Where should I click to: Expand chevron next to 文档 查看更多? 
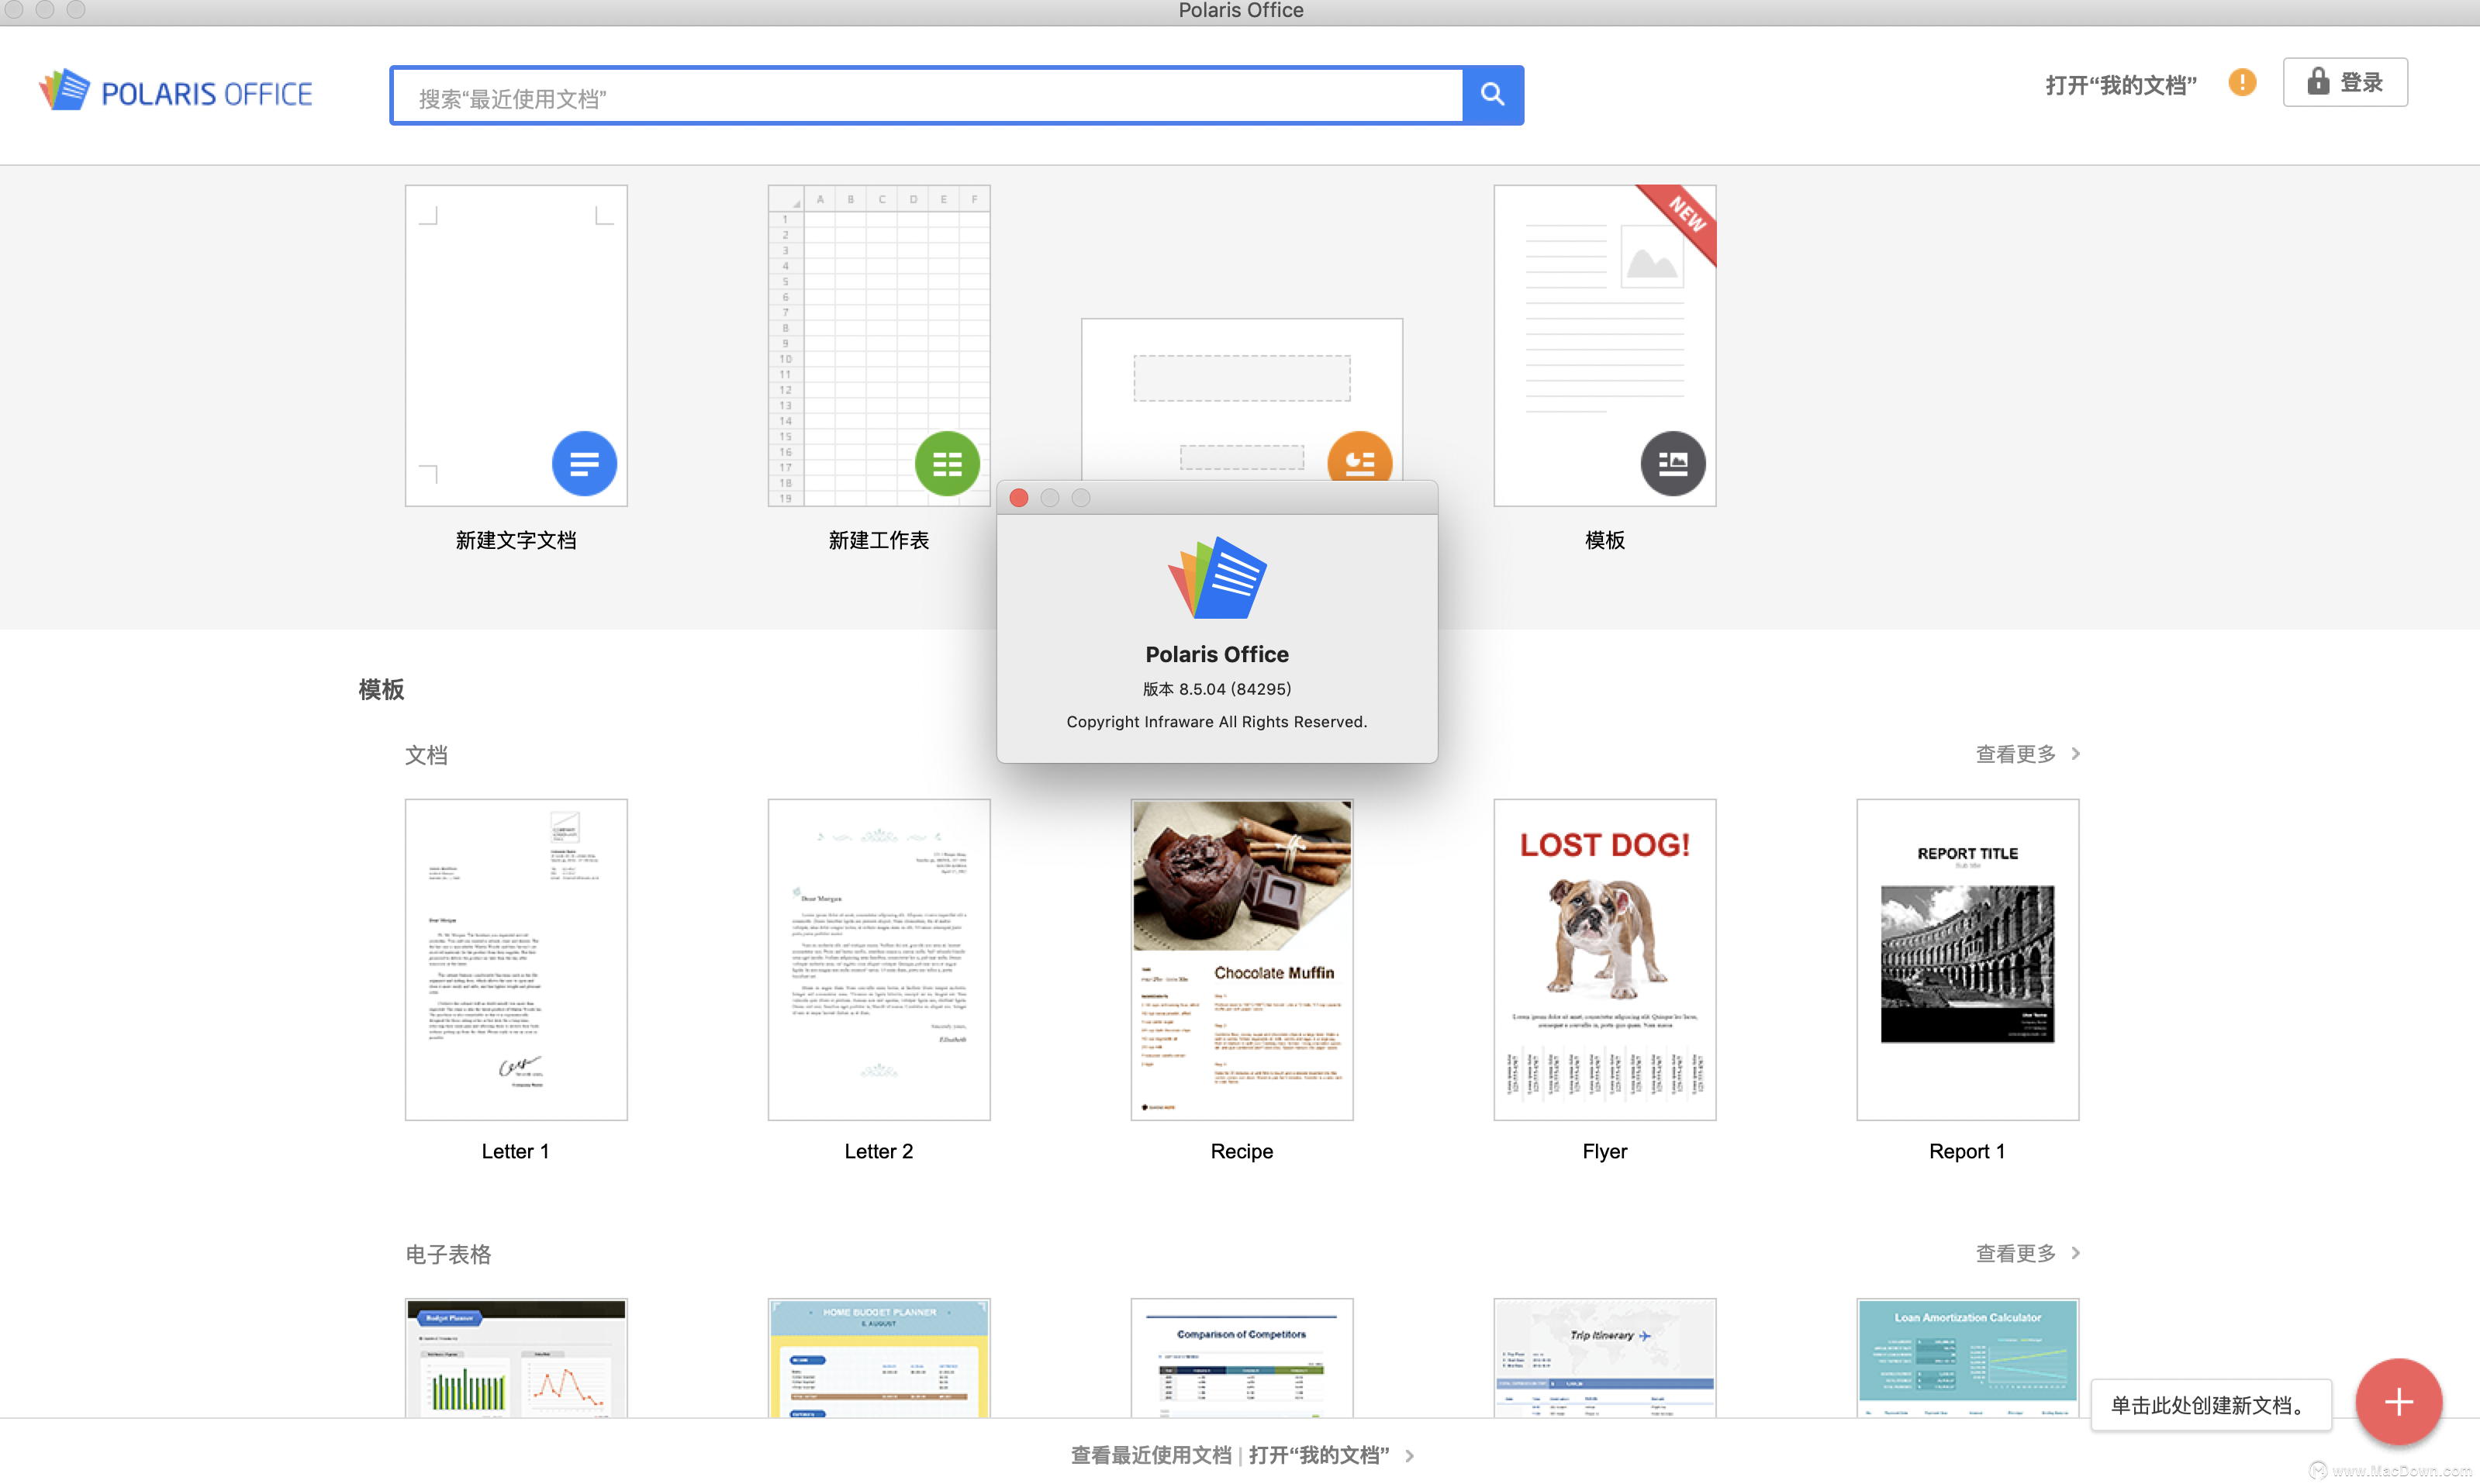(2076, 754)
